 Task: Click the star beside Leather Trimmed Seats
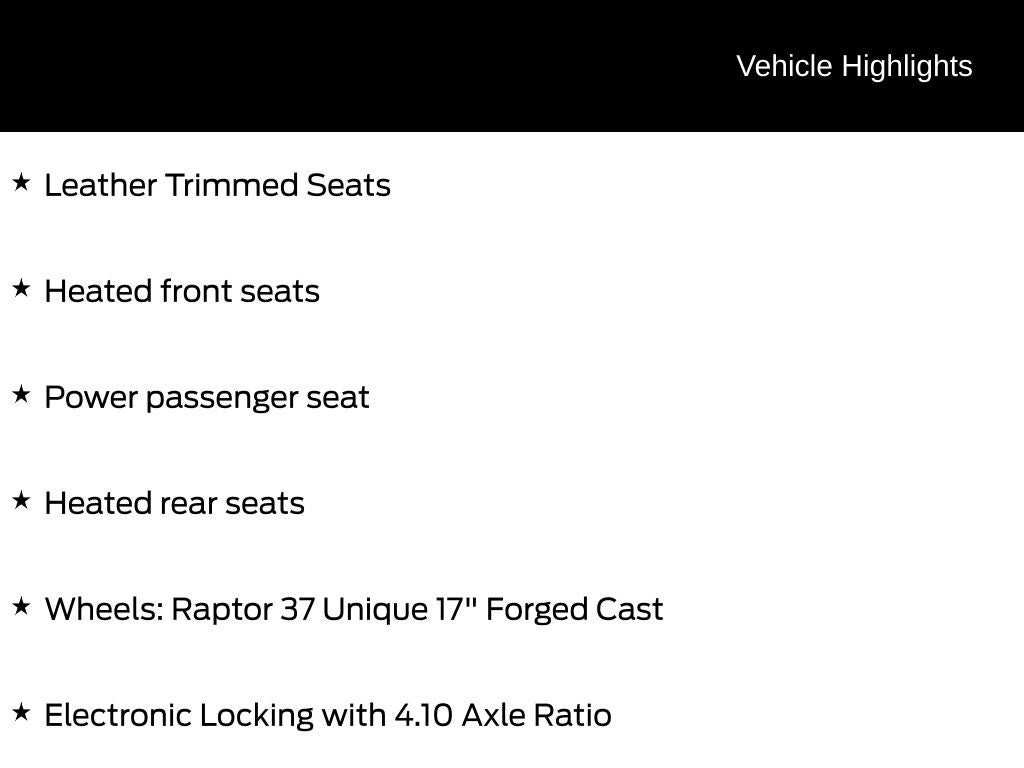click(22, 183)
